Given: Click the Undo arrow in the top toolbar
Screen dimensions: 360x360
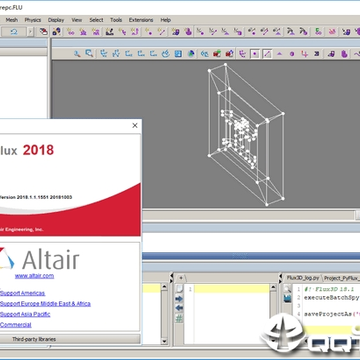Looking at the screenshot, I should coord(14,32).
